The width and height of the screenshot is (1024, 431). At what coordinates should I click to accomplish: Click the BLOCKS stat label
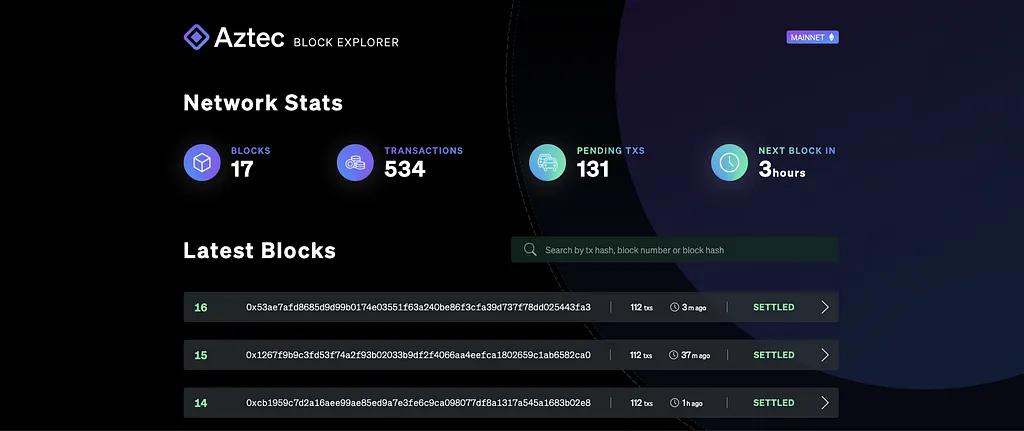(x=250, y=151)
